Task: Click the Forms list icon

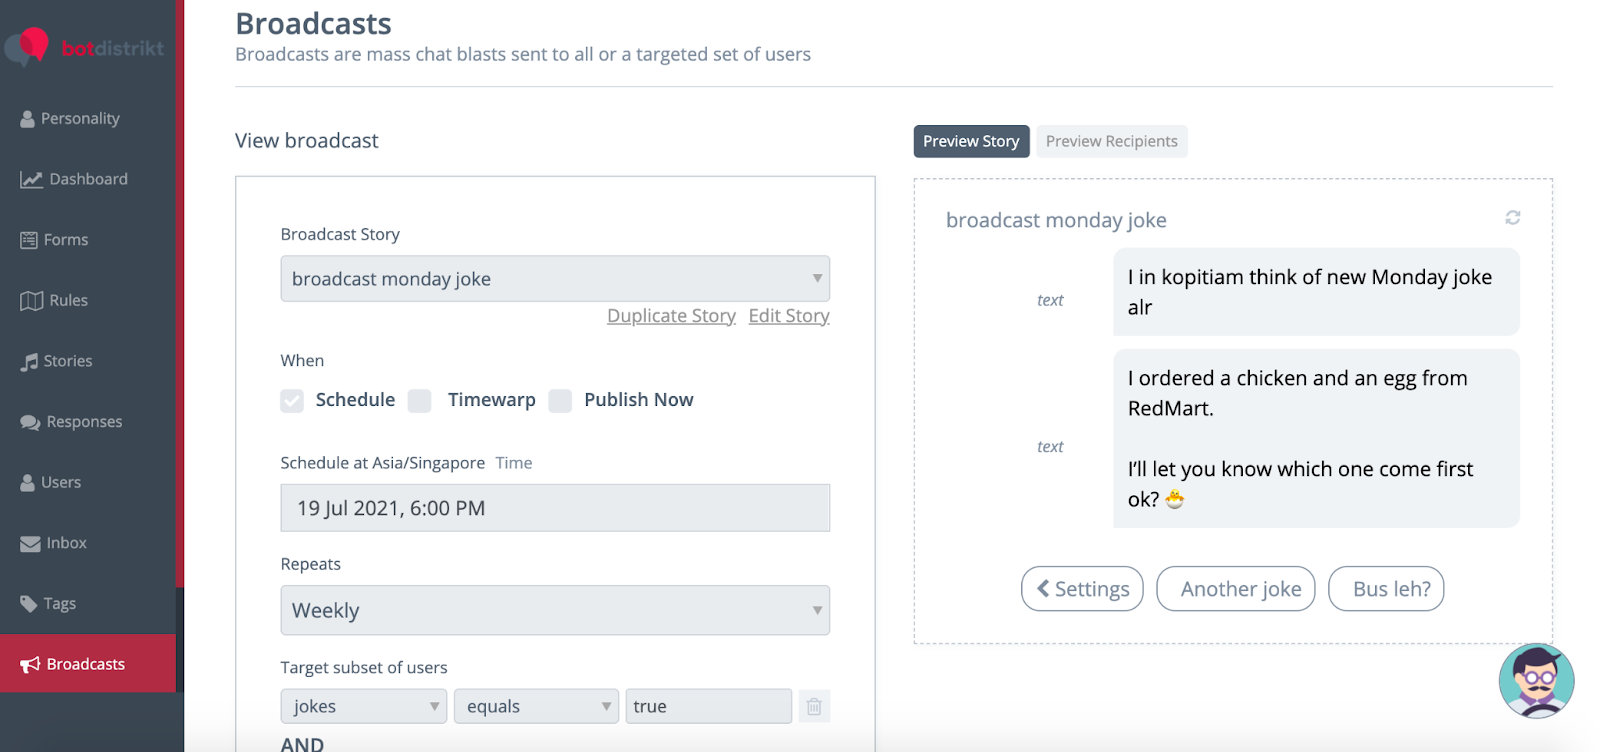Action: pos(29,240)
